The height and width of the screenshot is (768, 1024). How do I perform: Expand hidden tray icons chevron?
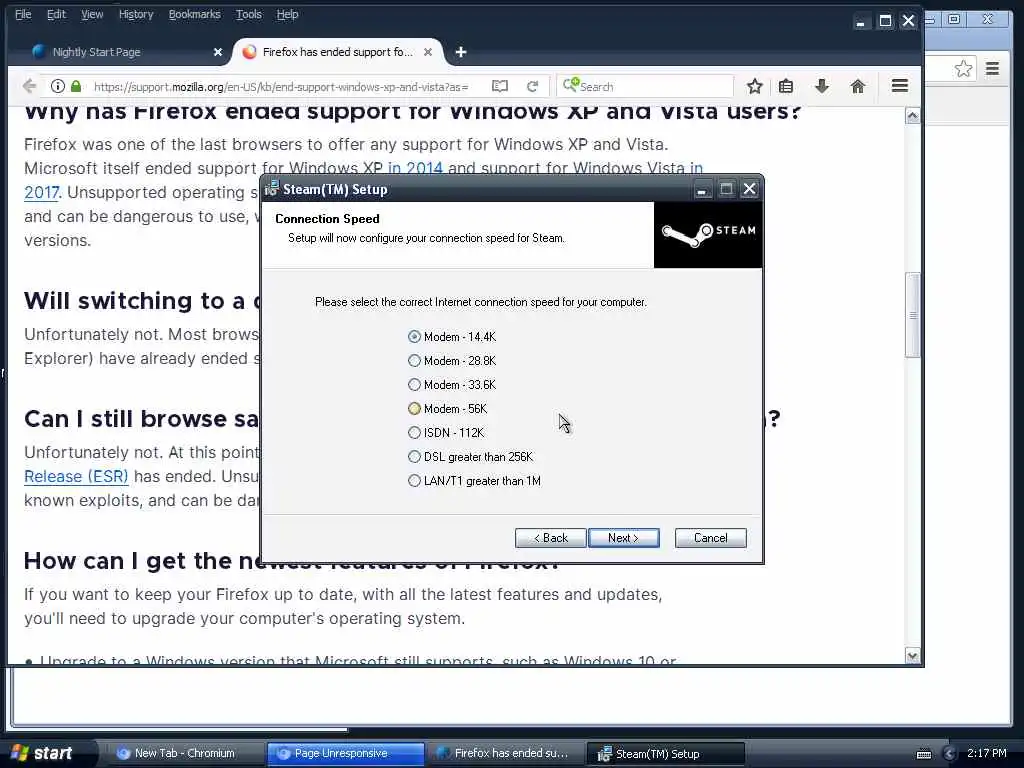pyautogui.click(x=950, y=754)
